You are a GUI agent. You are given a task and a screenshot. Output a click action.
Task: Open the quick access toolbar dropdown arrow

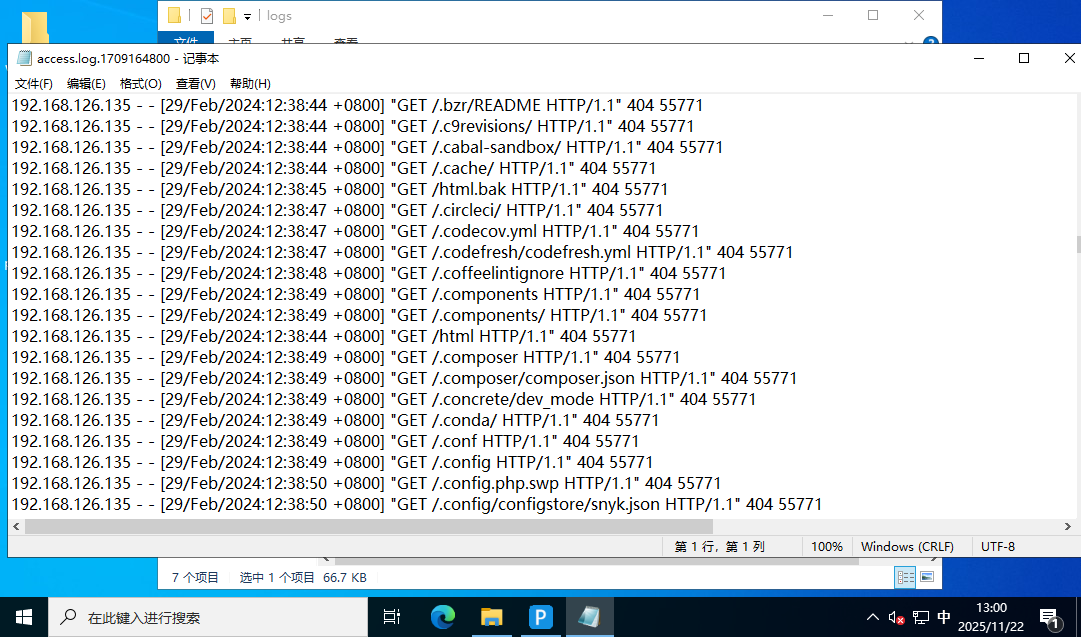(247, 17)
